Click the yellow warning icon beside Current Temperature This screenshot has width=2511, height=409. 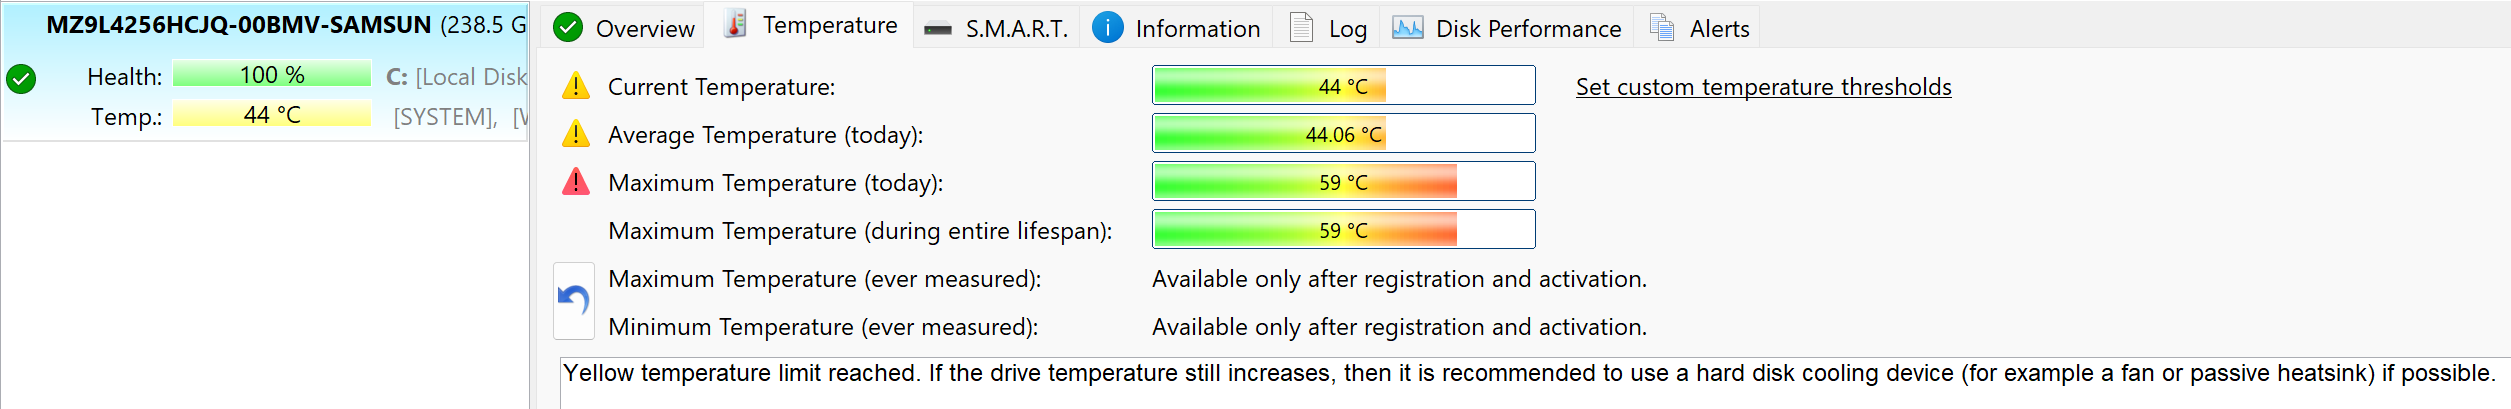[576, 86]
